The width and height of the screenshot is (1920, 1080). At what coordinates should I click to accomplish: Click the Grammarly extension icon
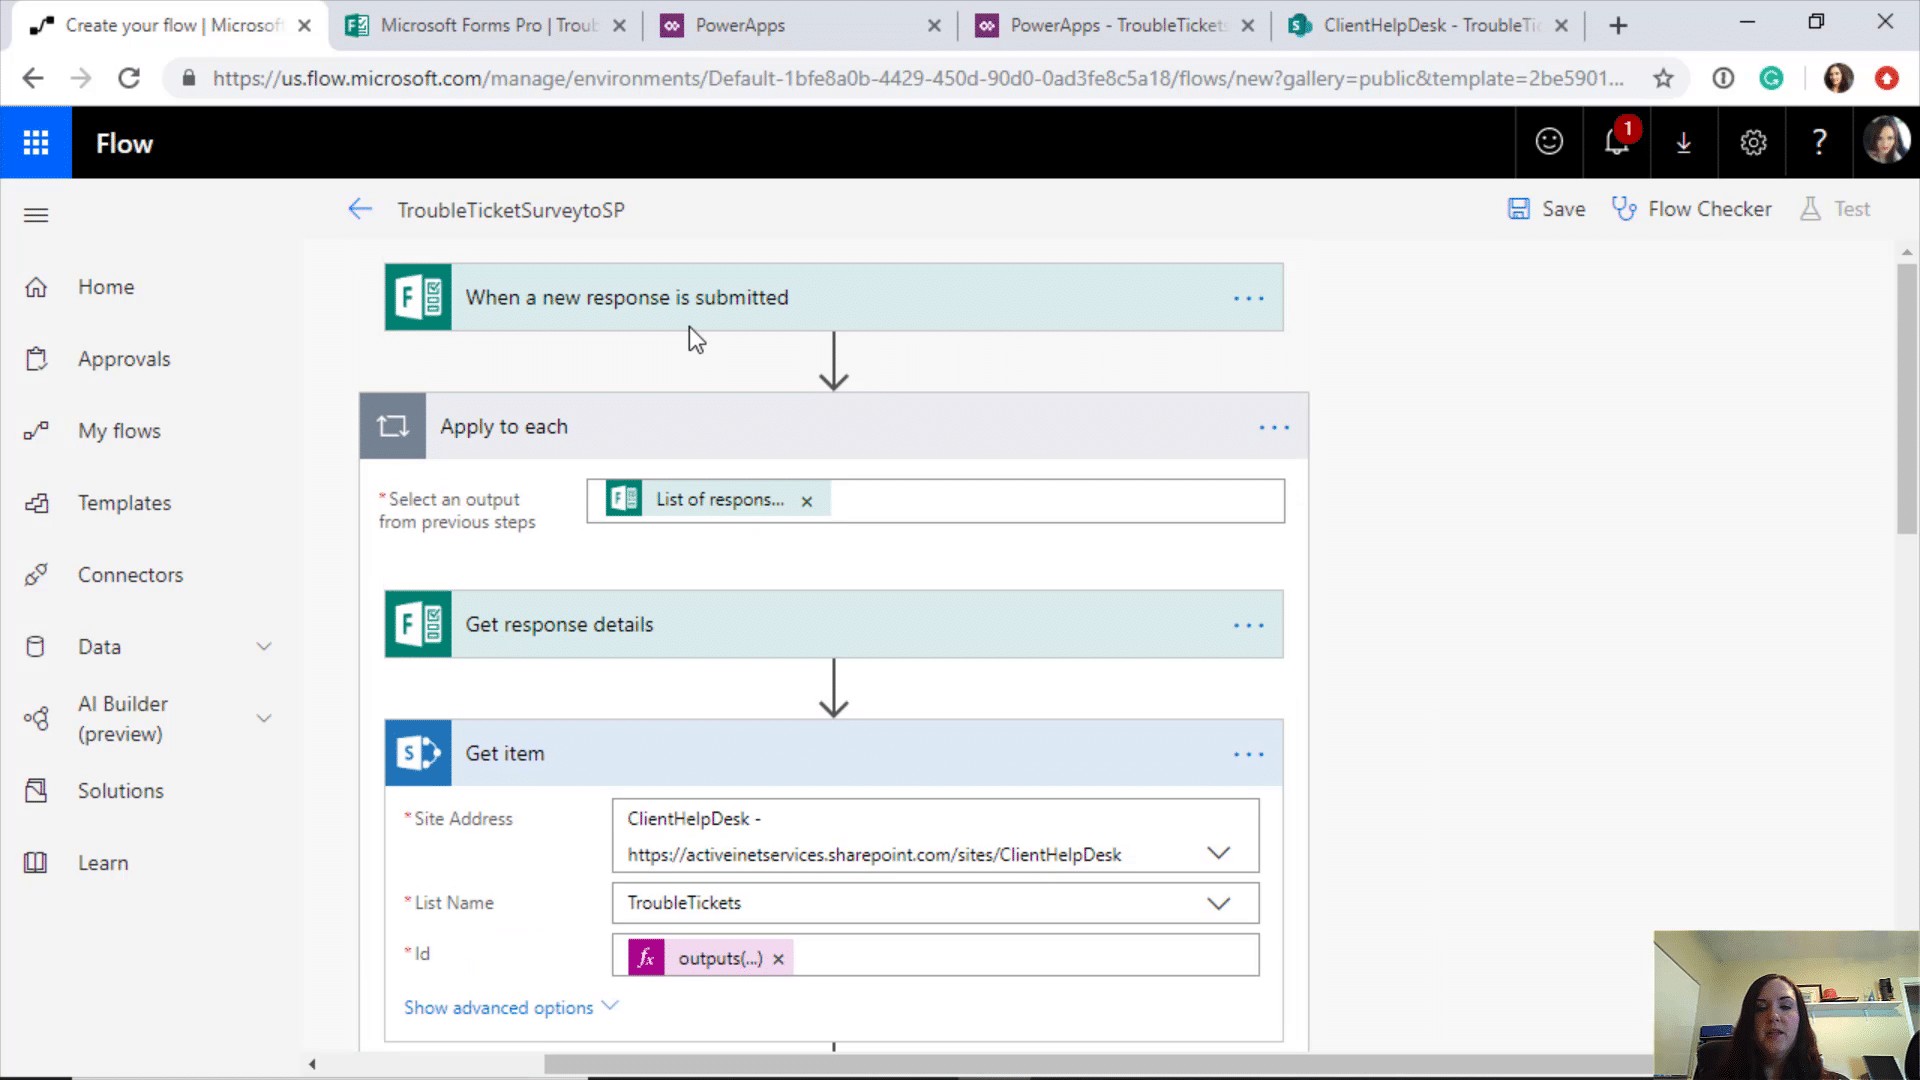tap(1771, 78)
